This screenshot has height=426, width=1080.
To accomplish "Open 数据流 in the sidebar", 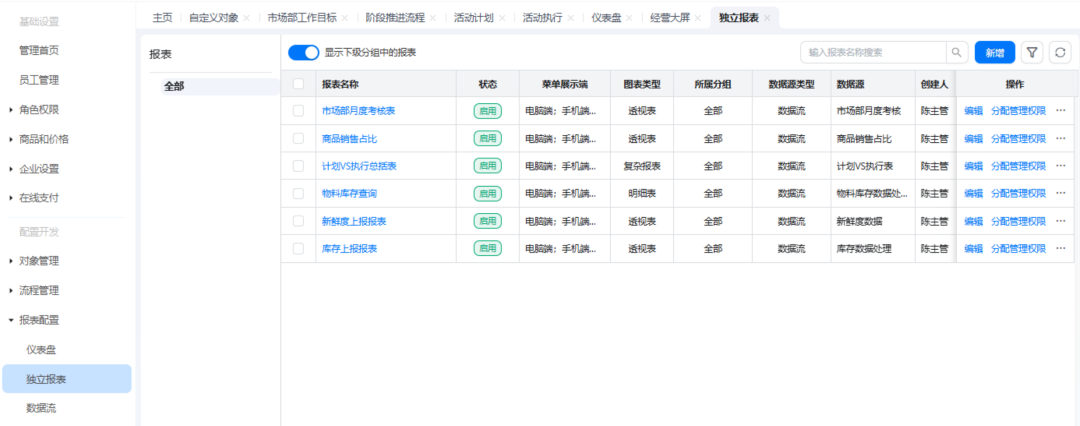I will click(41, 409).
